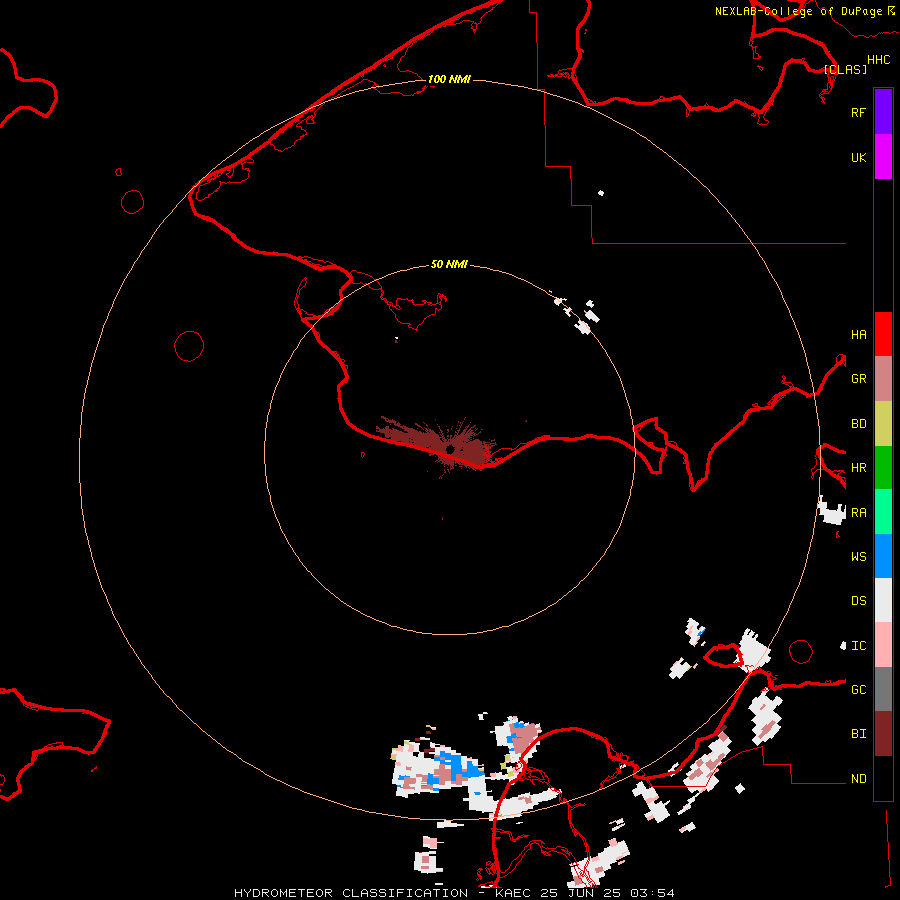
Task: Click the ND black legend swatch
Action: [x=883, y=778]
